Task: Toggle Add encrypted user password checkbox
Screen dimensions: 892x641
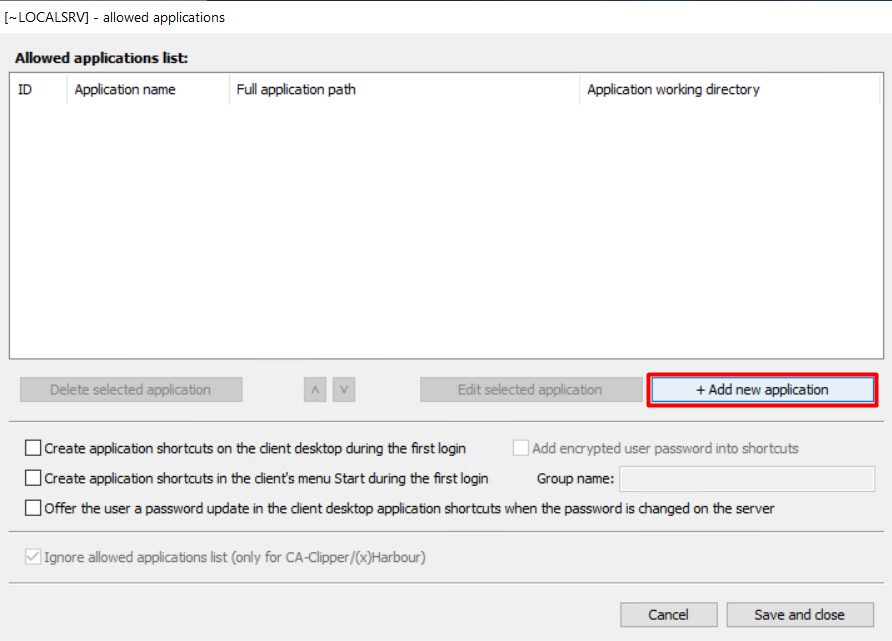Action: tap(521, 449)
